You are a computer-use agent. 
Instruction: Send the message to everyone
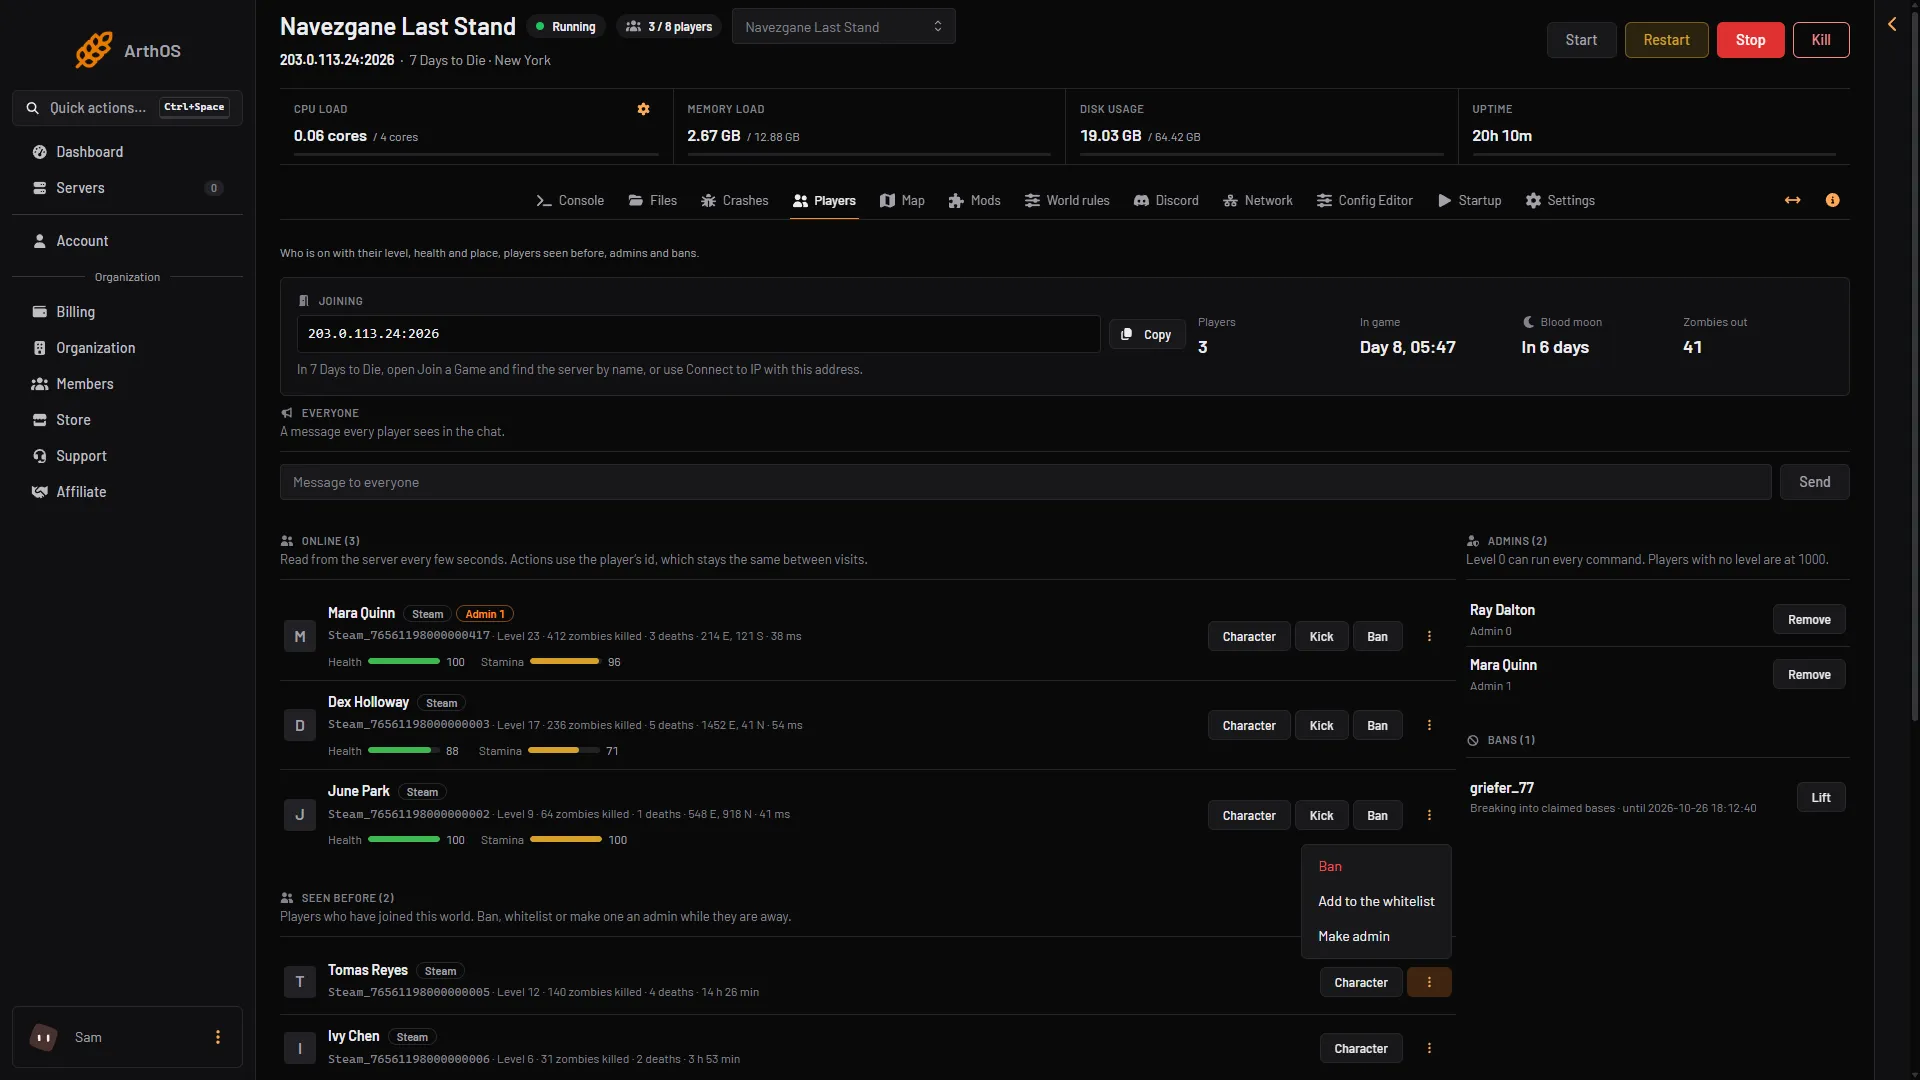1814,483
